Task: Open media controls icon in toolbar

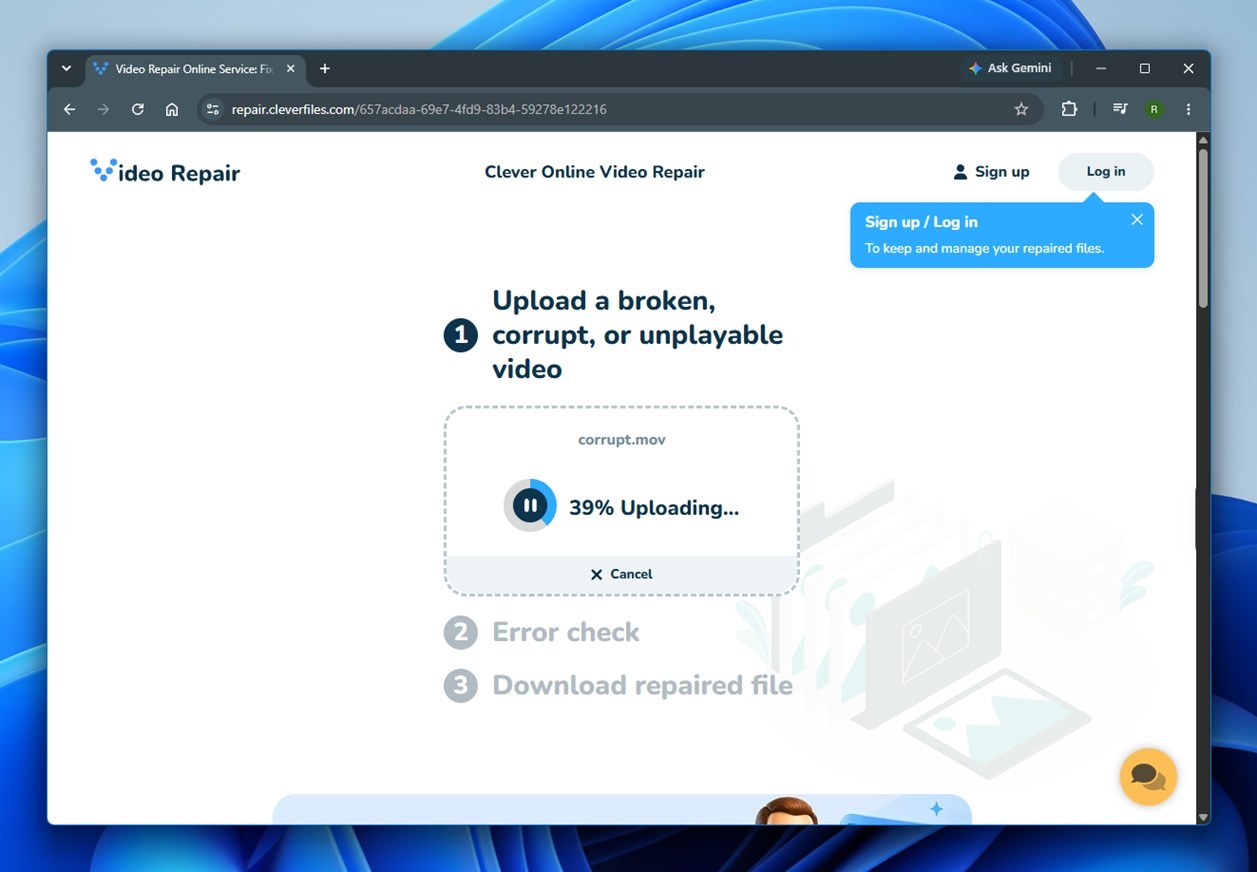Action: click(x=1120, y=109)
